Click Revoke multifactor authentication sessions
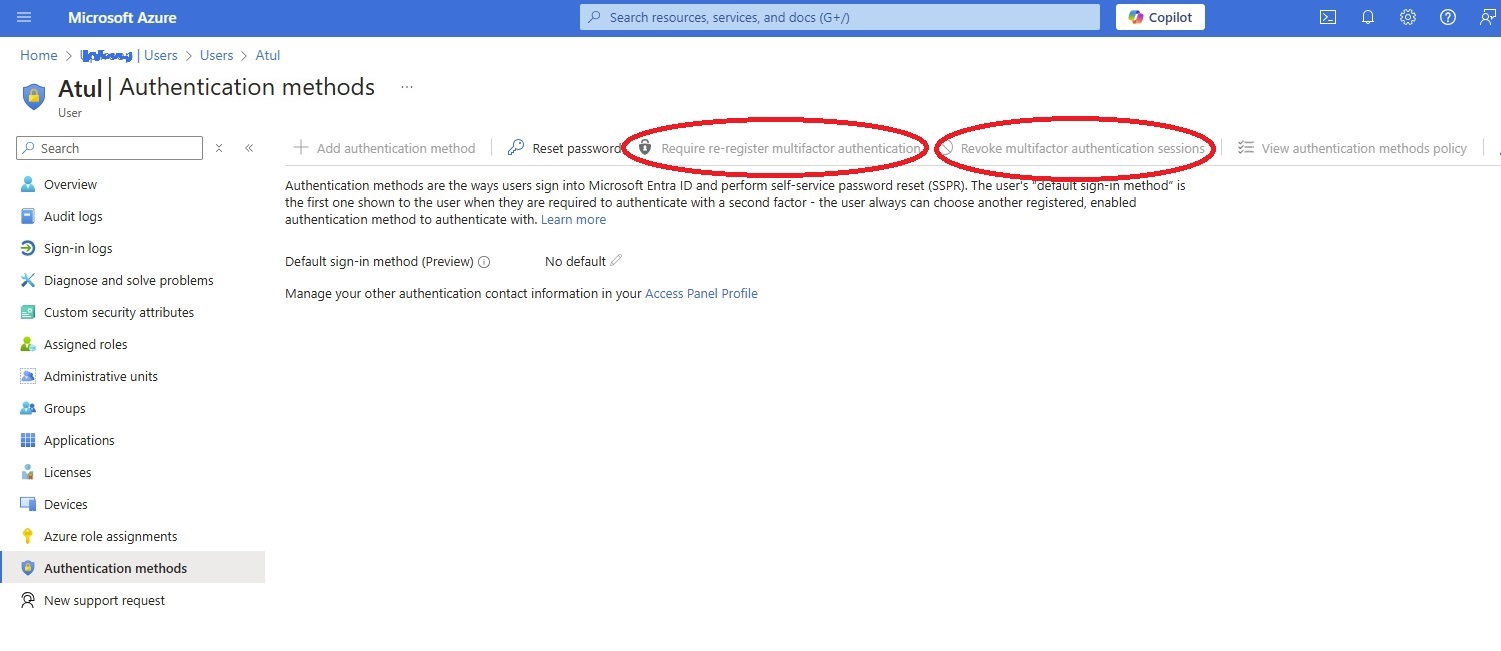Image resolution: width=1501 pixels, height=651 pixels. coord(1072,148)
